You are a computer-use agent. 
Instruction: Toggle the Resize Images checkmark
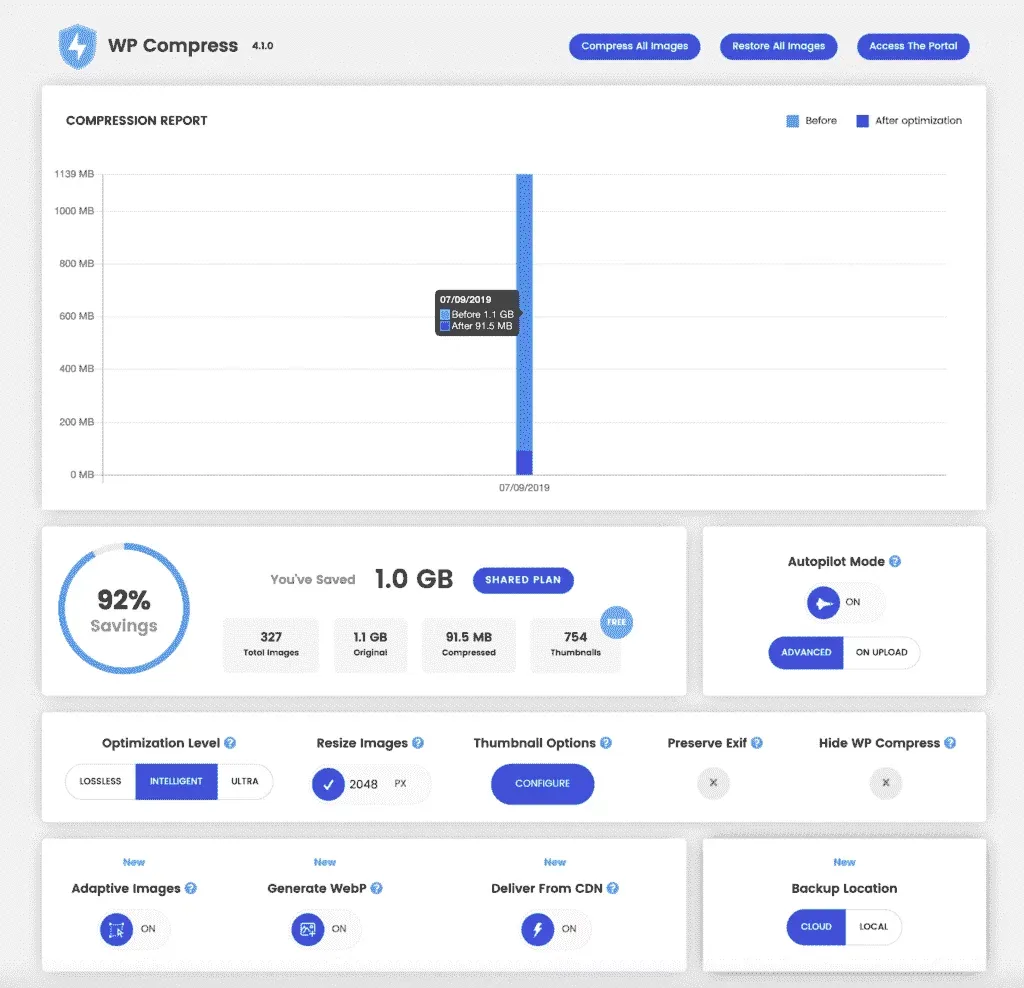328,784
